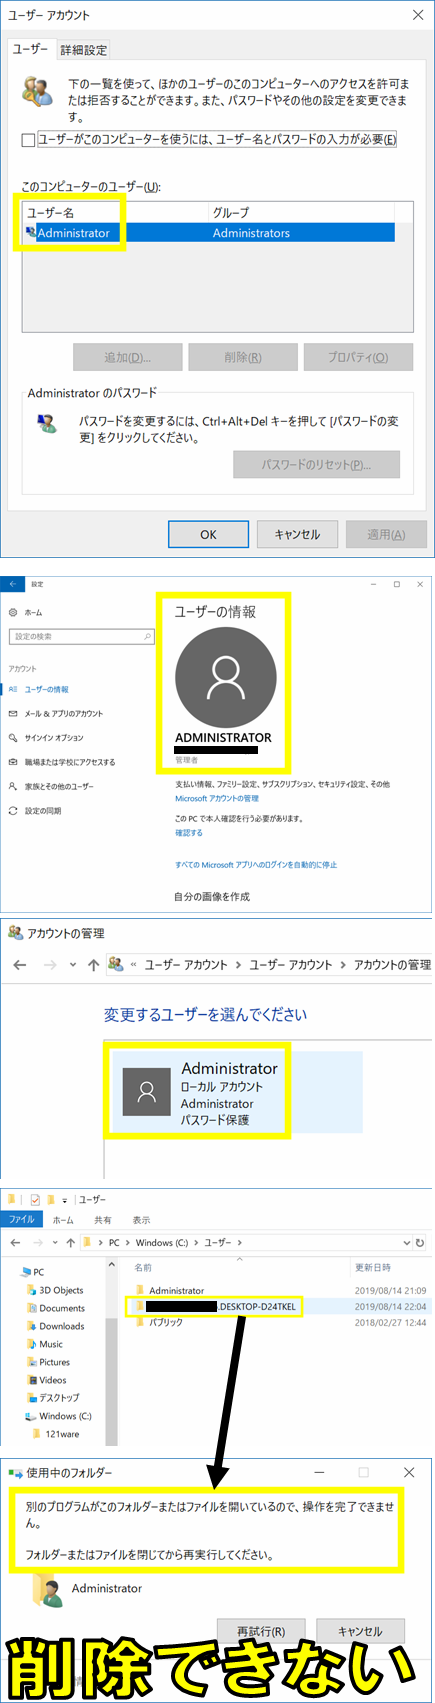Click the mail envelope icon in Settings sidebar

[x=13, y=713]
